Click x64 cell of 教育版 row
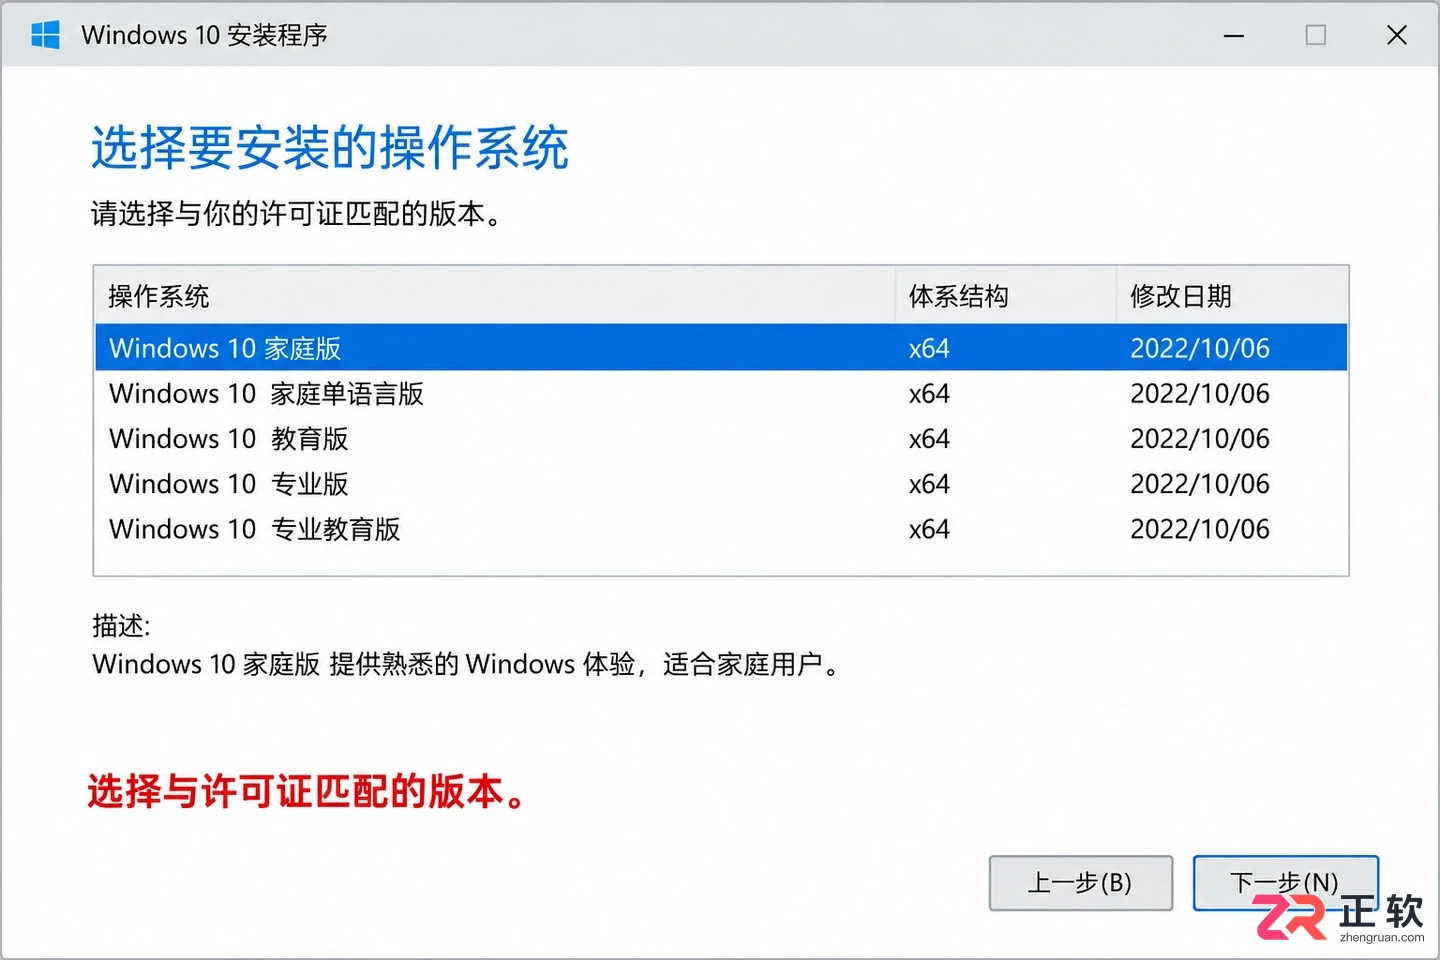Screen dimensions: 1440x960 pyautogui.click(x=929, y=439)
